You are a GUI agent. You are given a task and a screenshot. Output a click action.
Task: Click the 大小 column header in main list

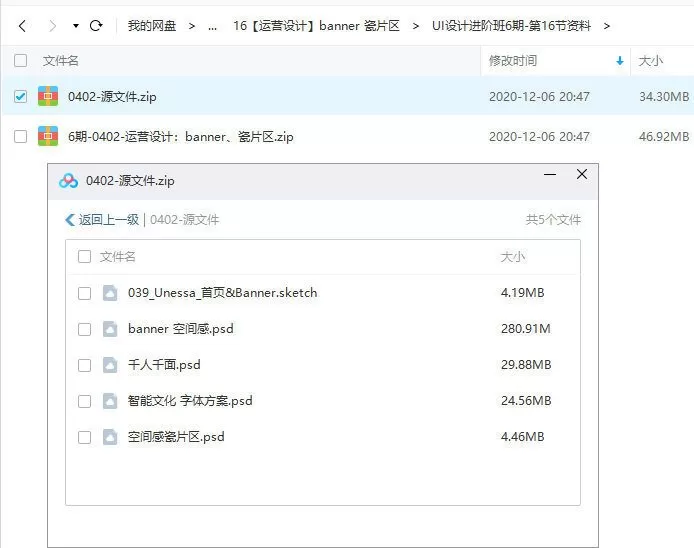[650, 61]
